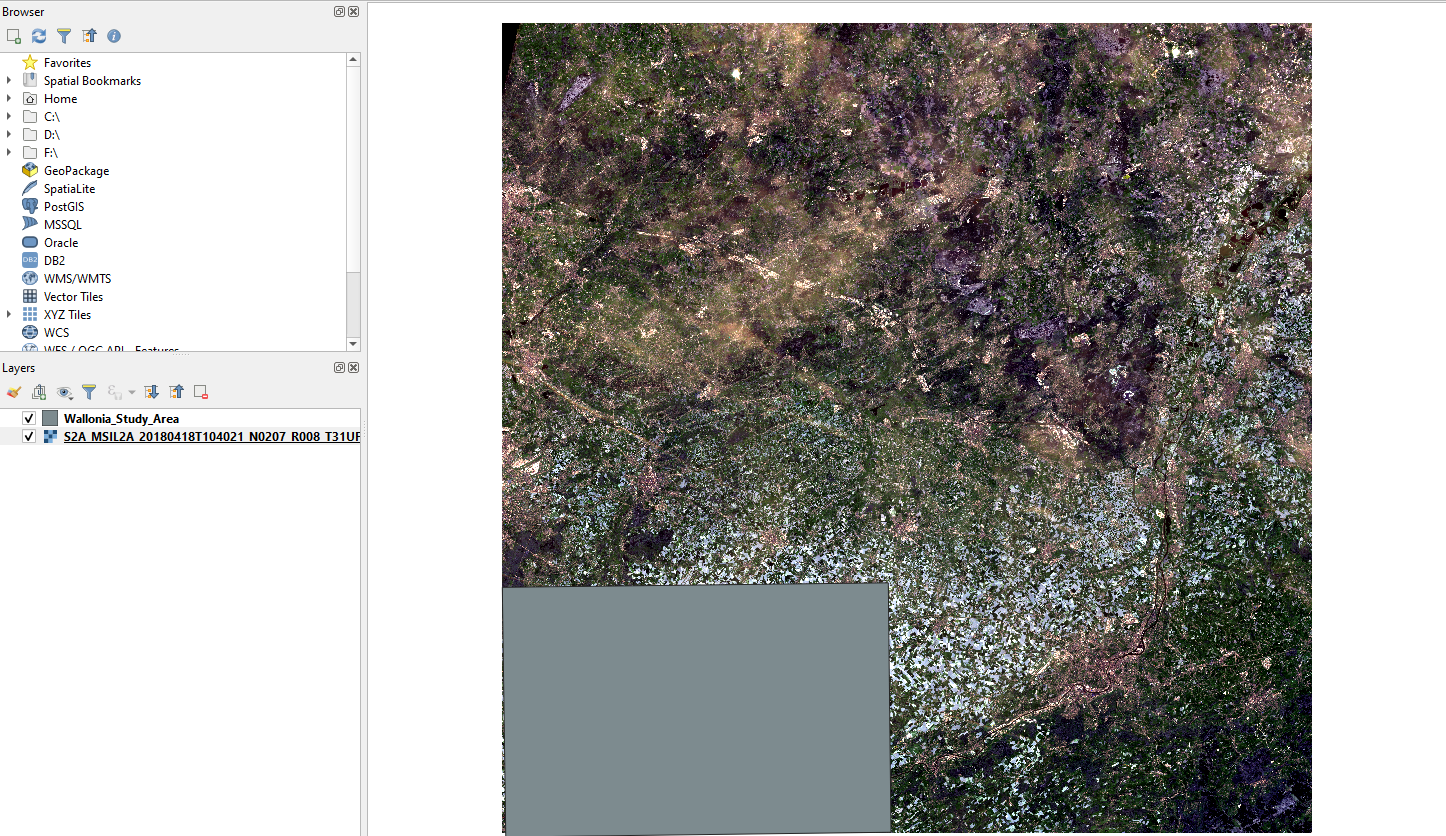Select Favorites in the Browser
1446x836 pixels.
point(67,63)
